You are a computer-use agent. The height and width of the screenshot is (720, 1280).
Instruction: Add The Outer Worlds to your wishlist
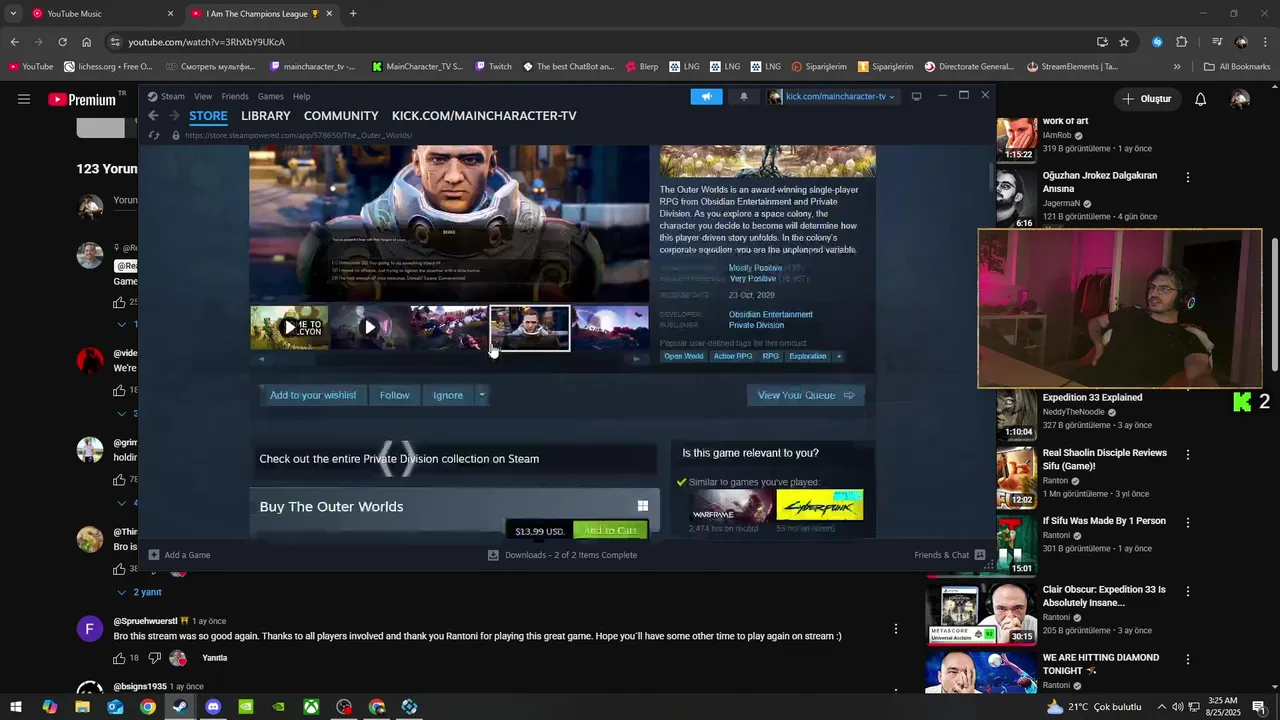313,395
